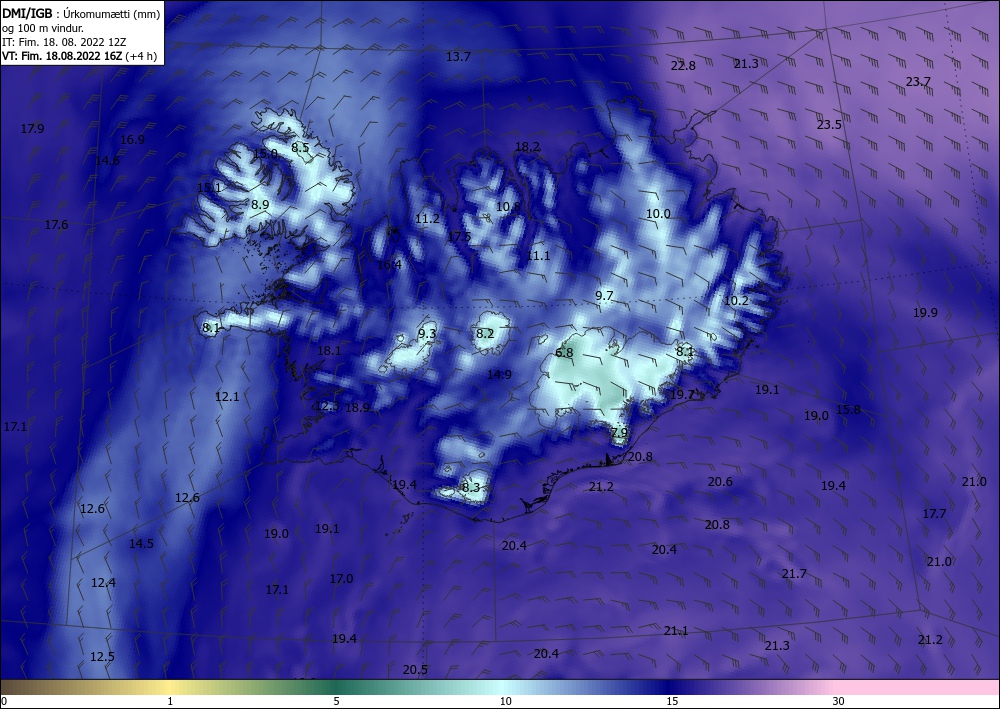Image resolution: width=1000 pixels, height=709 pixels.
Task: Click the 11.1 value on the map
Action: pyautogui.click(x=538, y=256)
